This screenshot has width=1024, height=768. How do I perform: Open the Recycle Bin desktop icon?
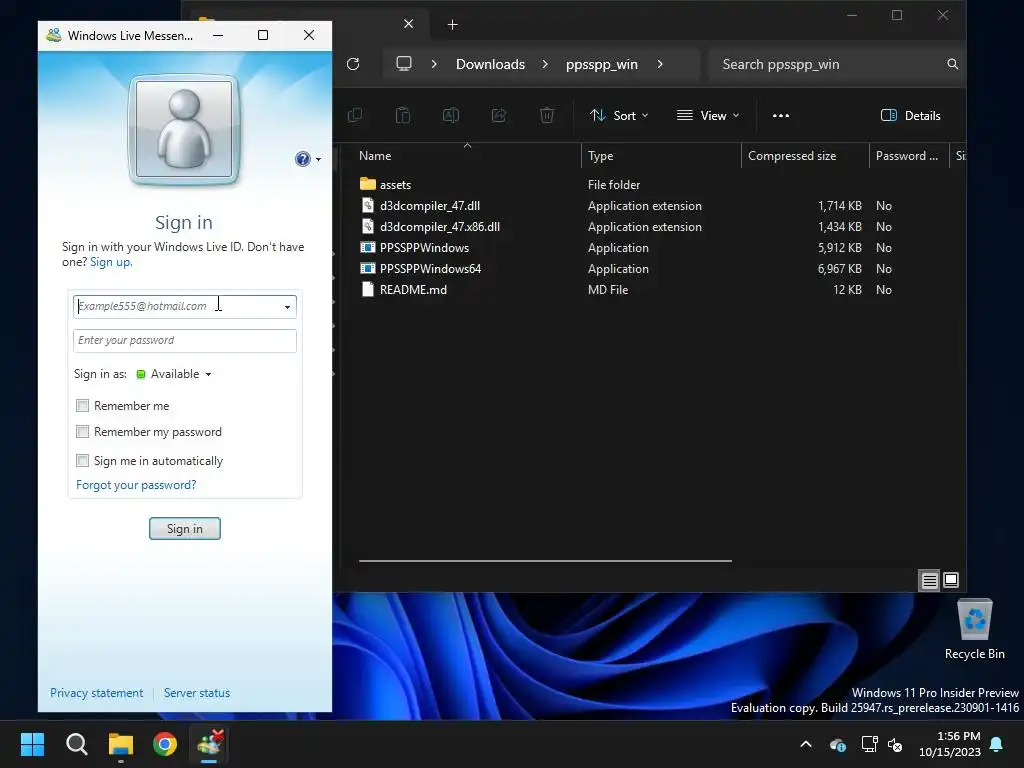pos(974,630)
